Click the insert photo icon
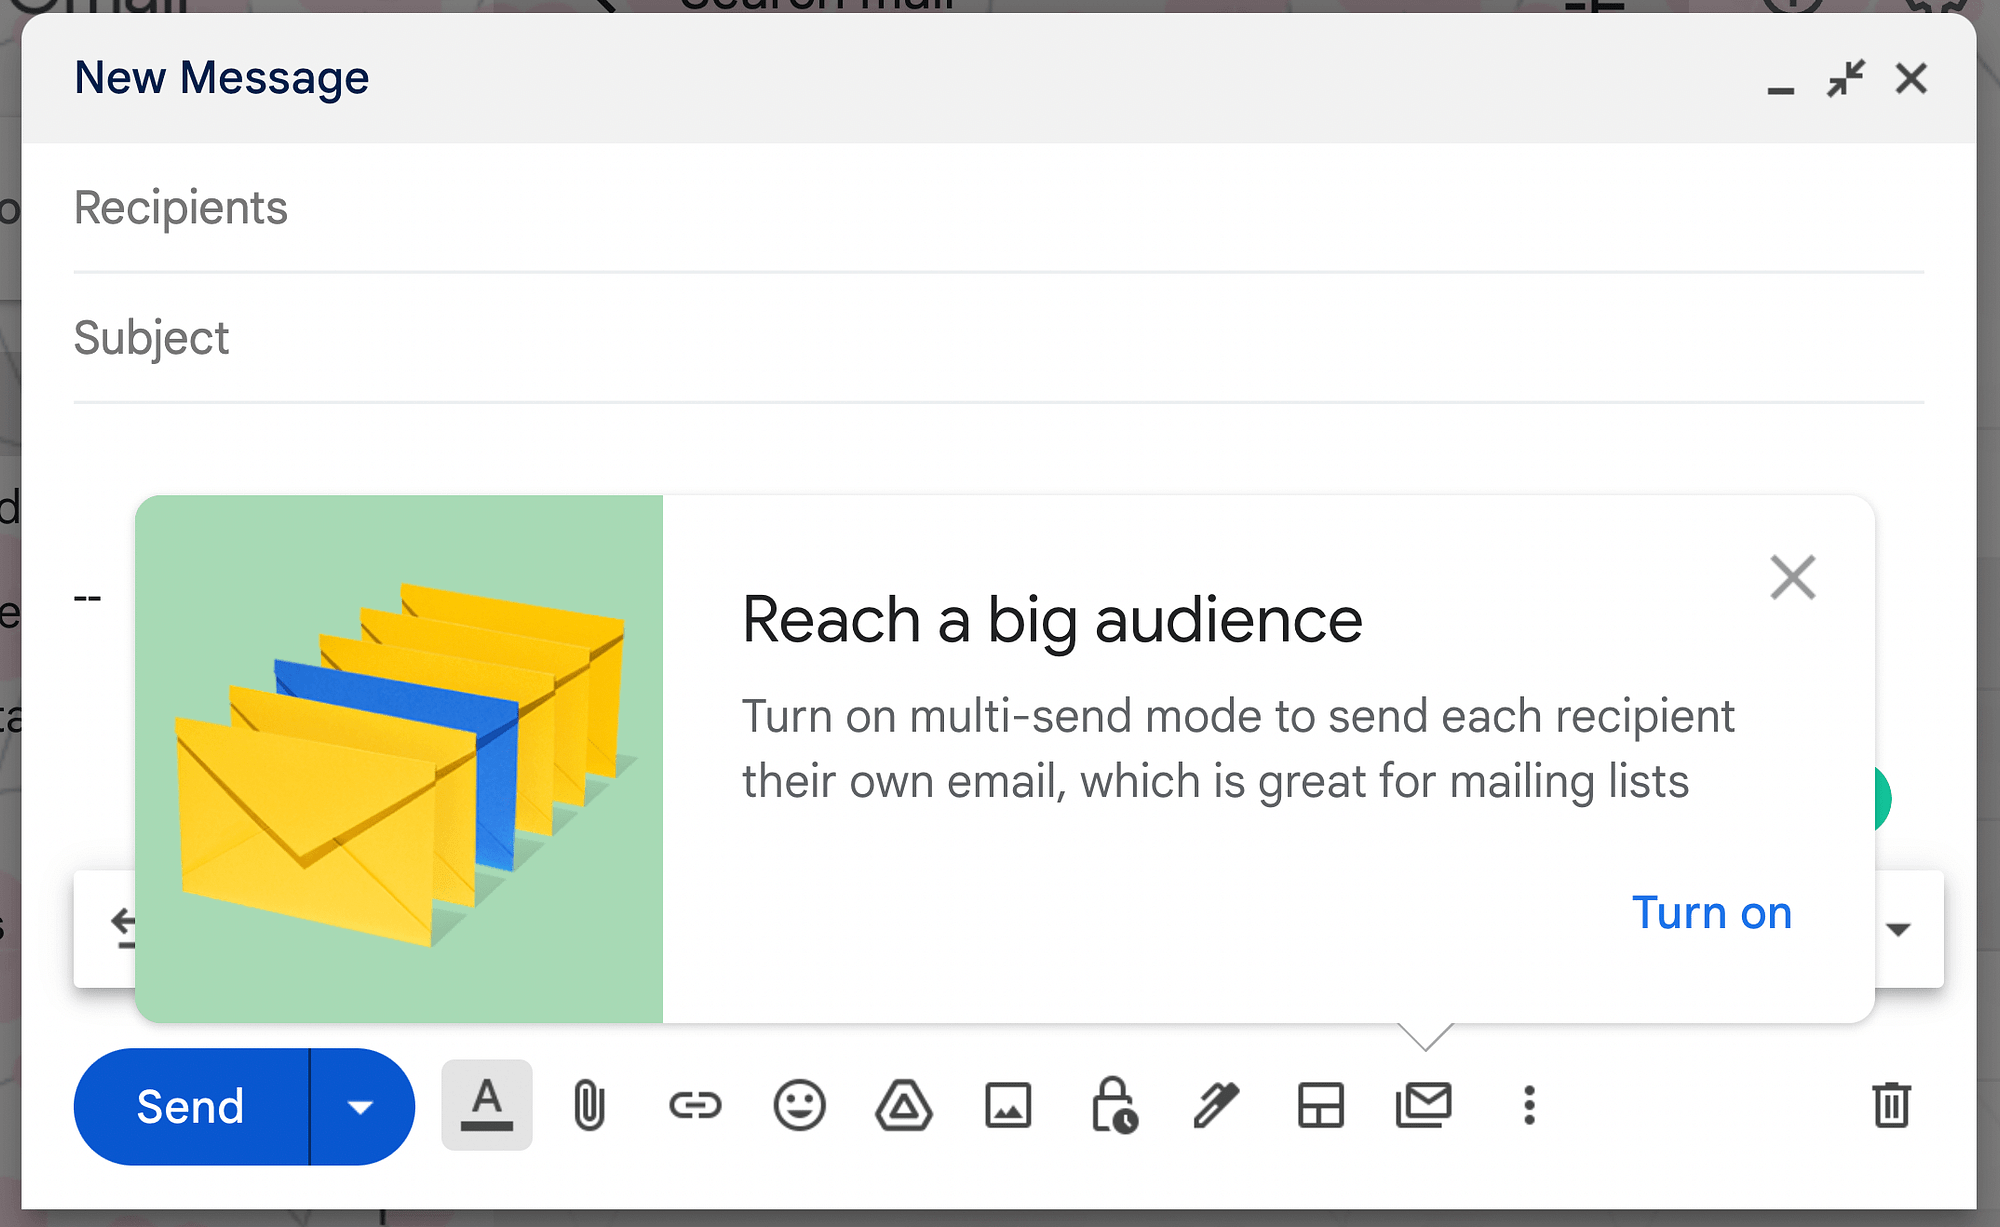Image resolution: width=2000 pixels, height=1227 pixels. 1010,1106
